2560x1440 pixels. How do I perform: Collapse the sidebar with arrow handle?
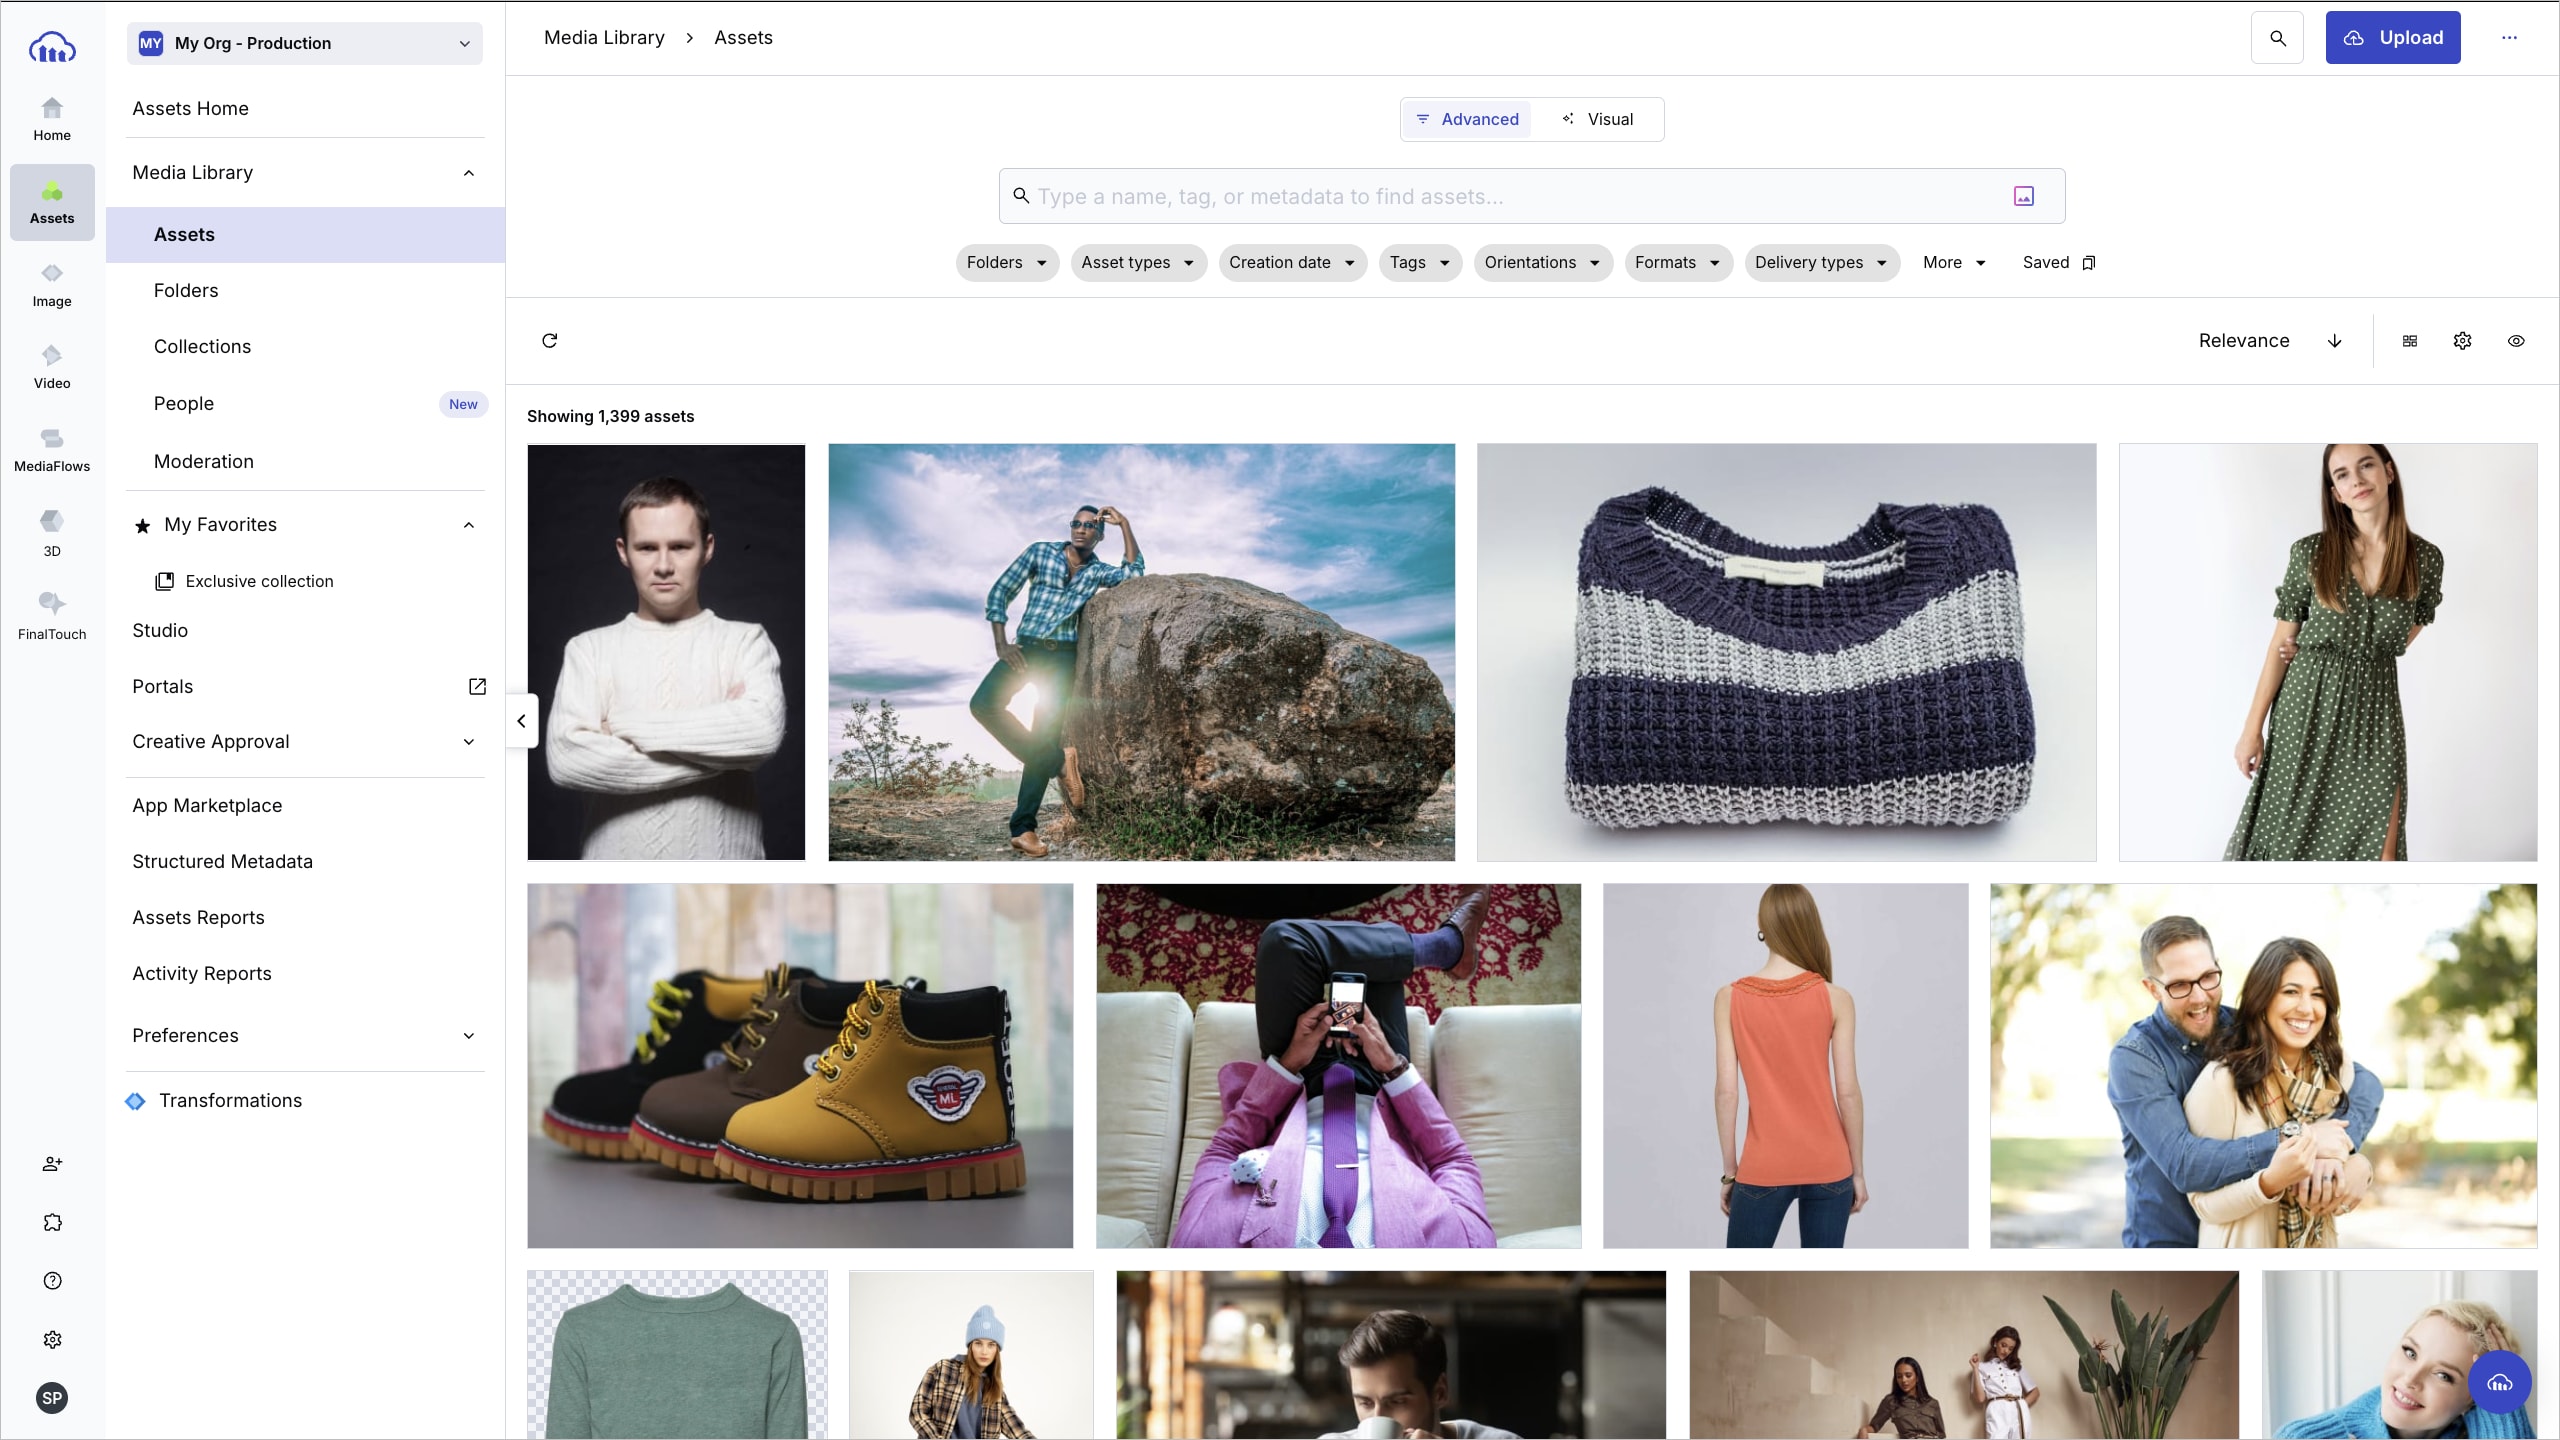point(521,720)
